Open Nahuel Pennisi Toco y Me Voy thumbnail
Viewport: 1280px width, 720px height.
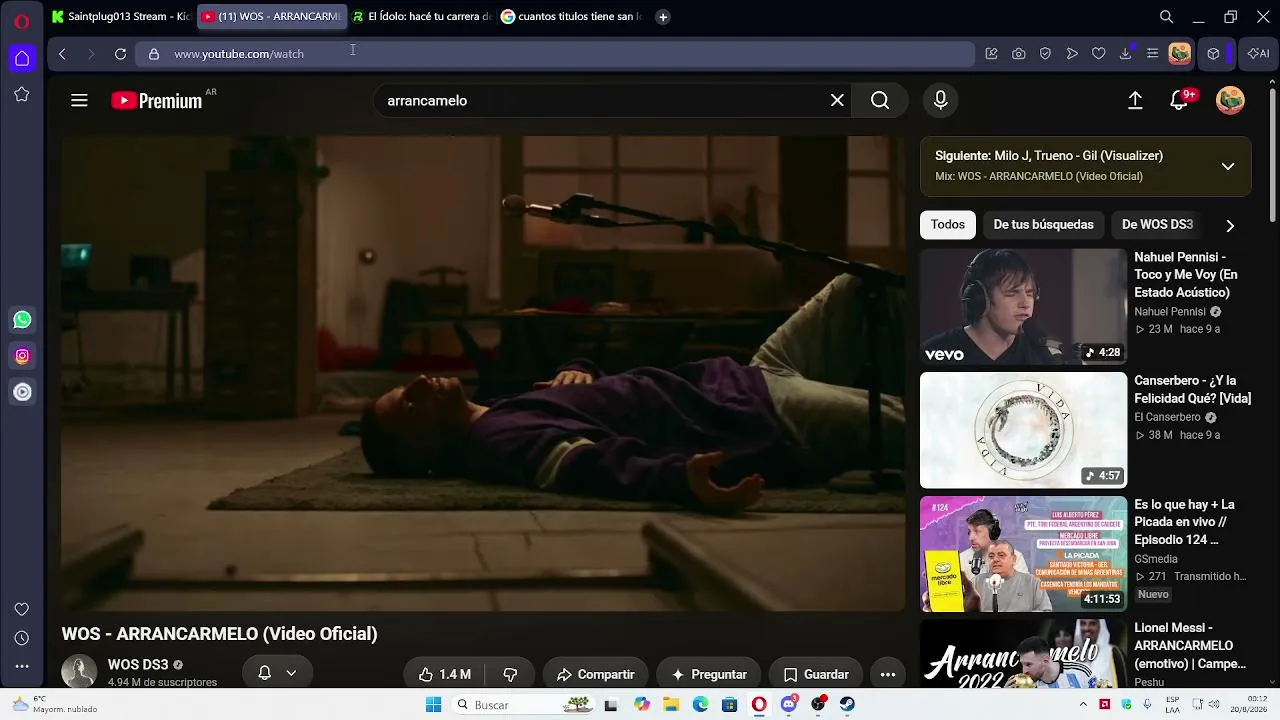[1023, 306]
